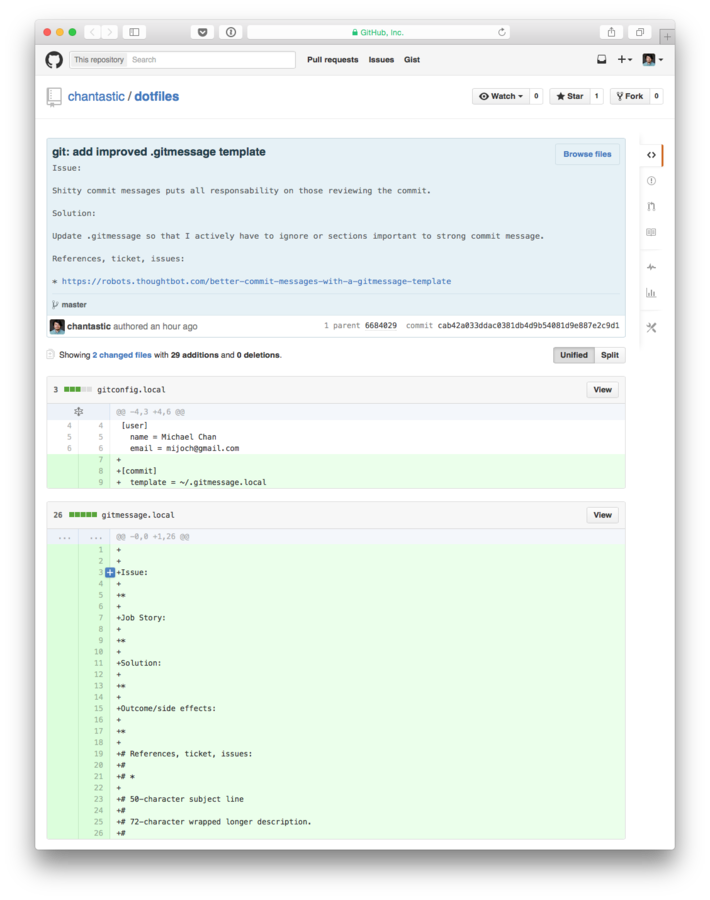Open the chantastic author name link
The image size is (710, 900).
pyautogui.click(x=89, y=326)
